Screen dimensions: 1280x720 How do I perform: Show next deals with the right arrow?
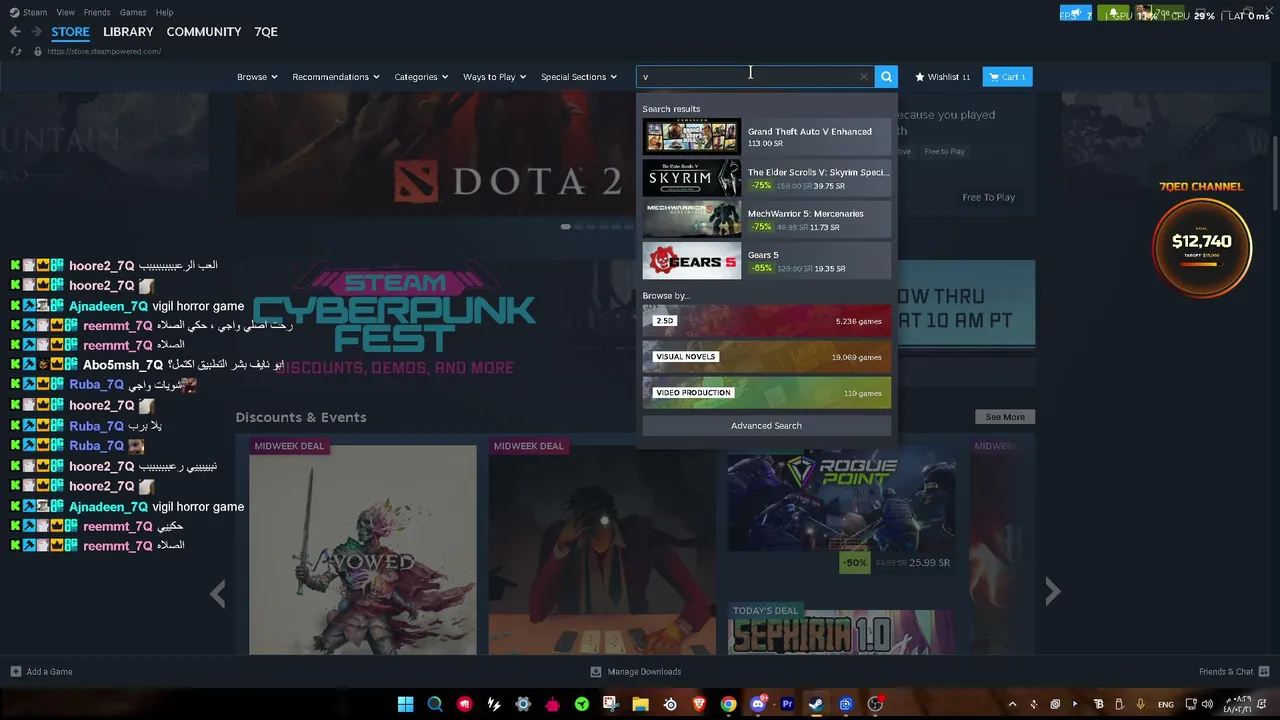click(x=1052, y=592)
